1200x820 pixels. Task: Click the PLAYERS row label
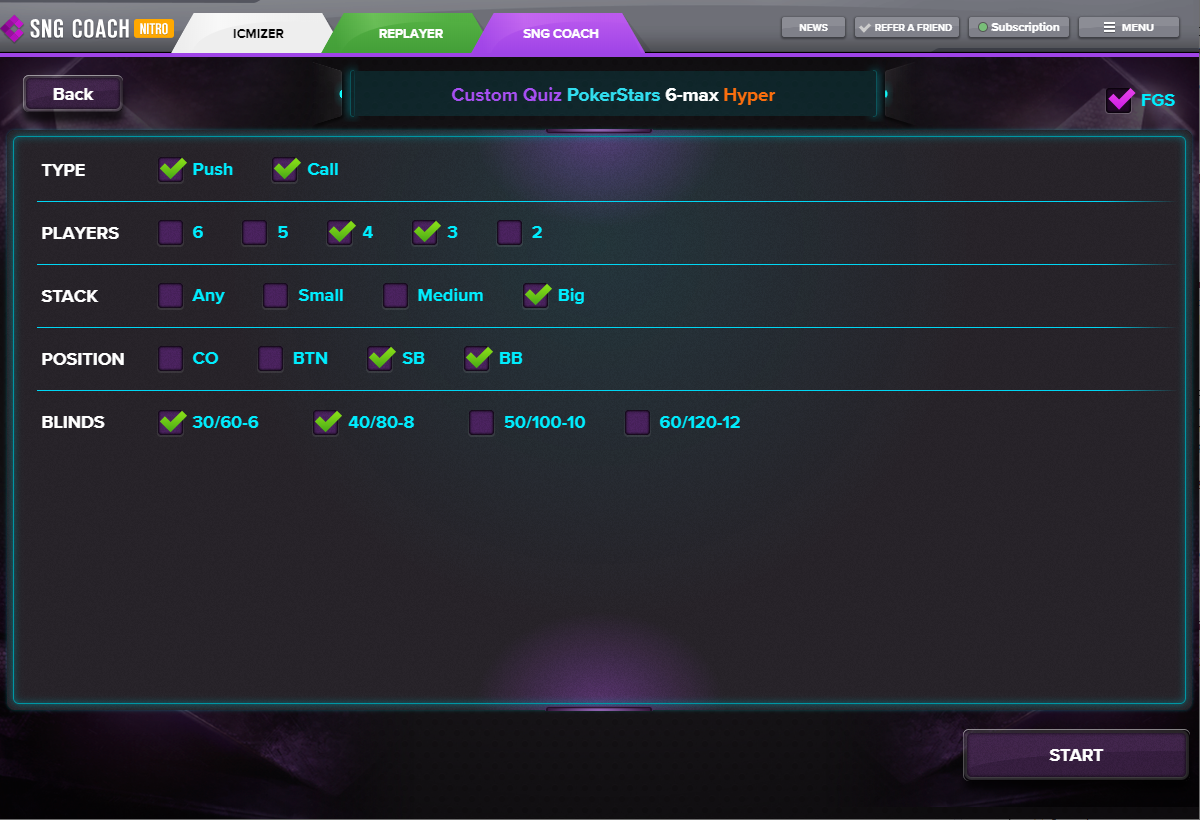click(x=80, y=233)
